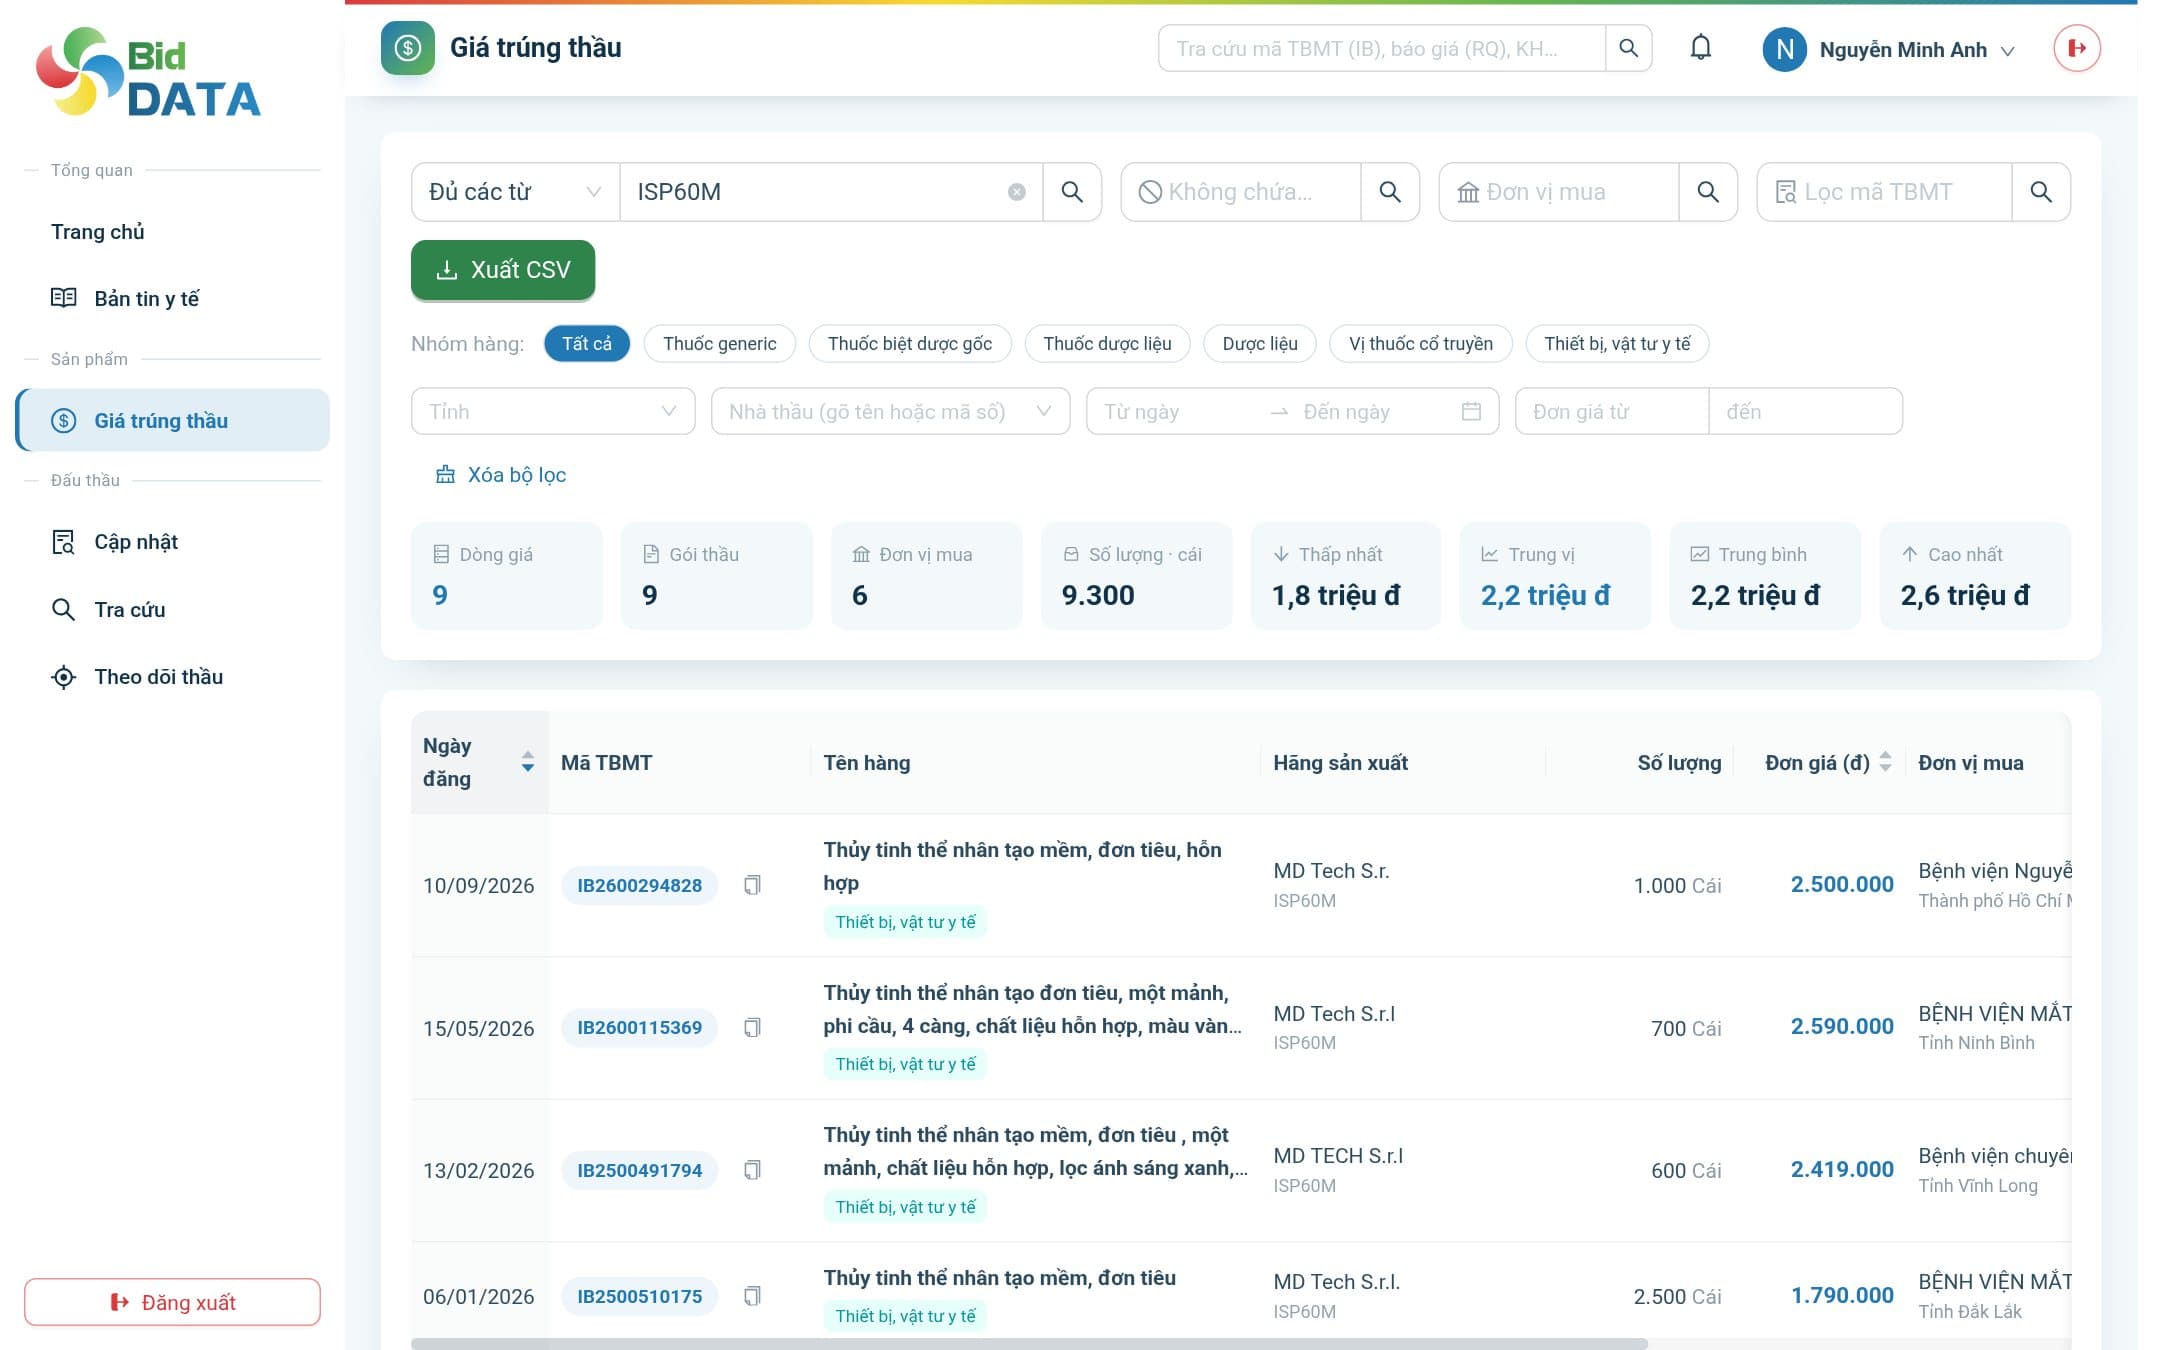This screenshot has width=2160, height=1350.
Task: Click Xóa bộ lọc to reset filters
Action: coord(501,475)
